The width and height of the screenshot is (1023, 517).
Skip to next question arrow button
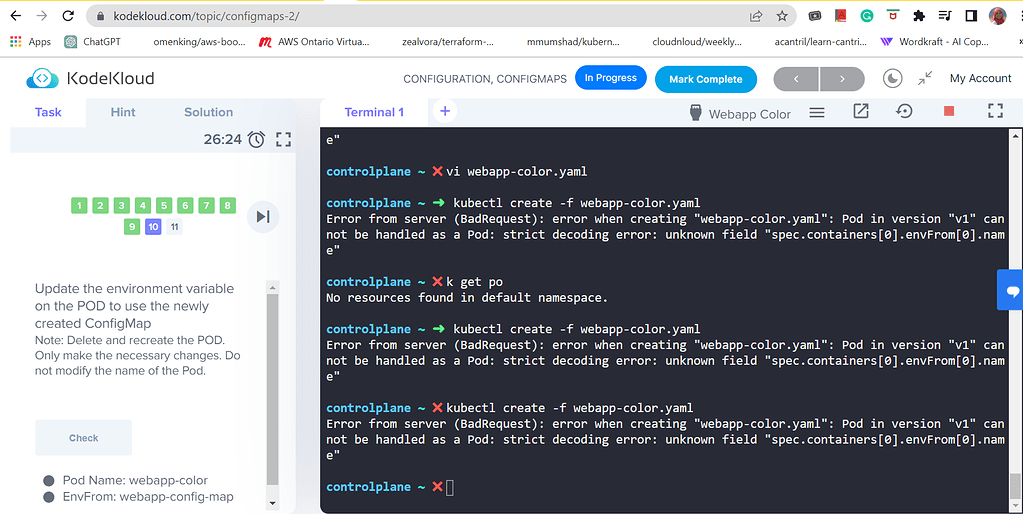click(262, 216)
